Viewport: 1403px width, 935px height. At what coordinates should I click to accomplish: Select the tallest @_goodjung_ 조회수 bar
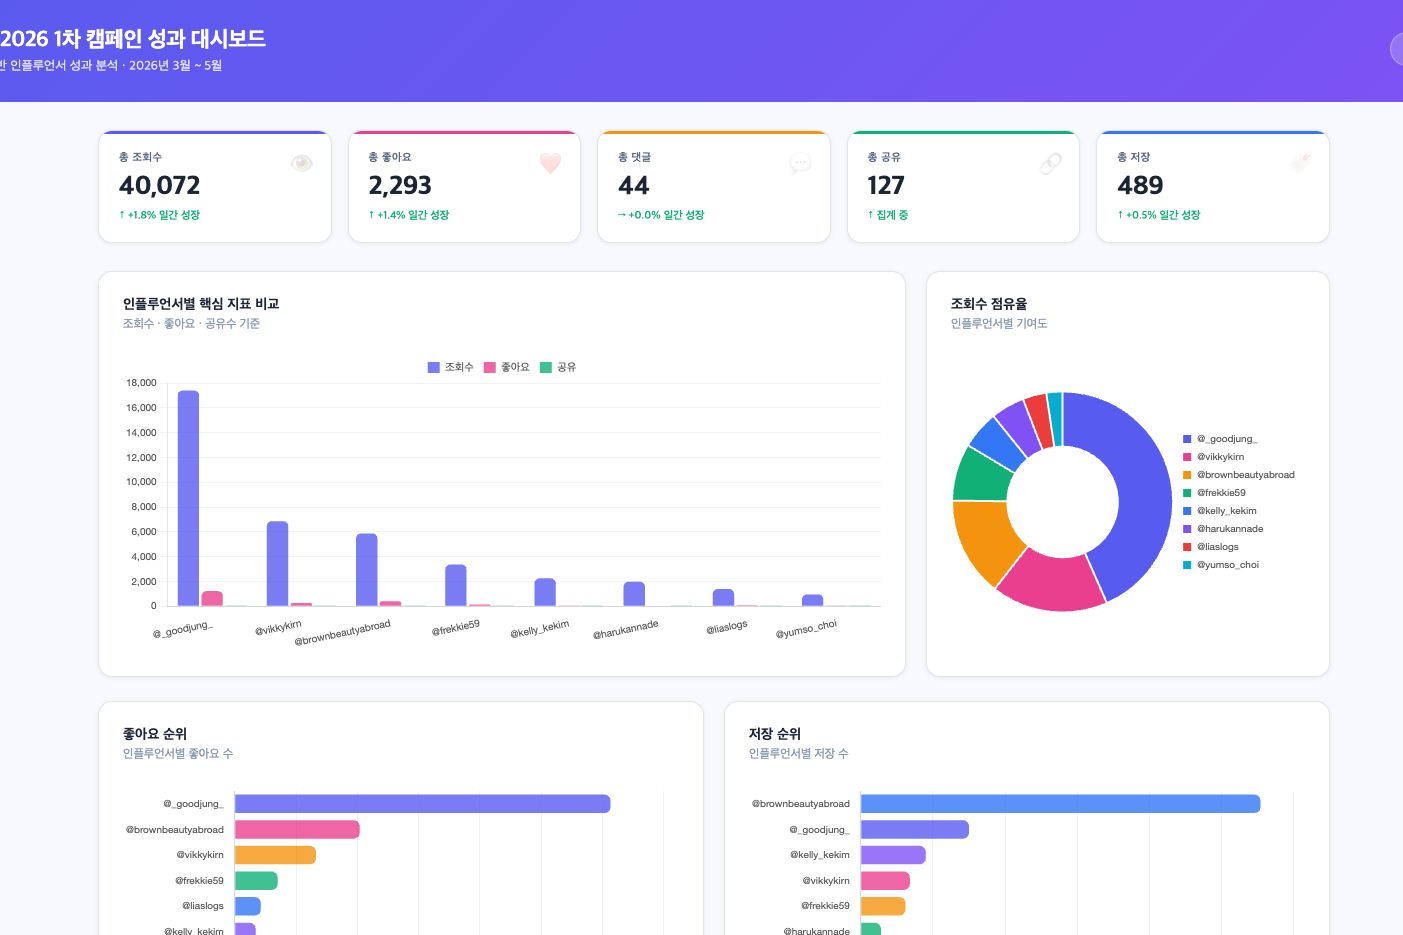click(188, 498)
